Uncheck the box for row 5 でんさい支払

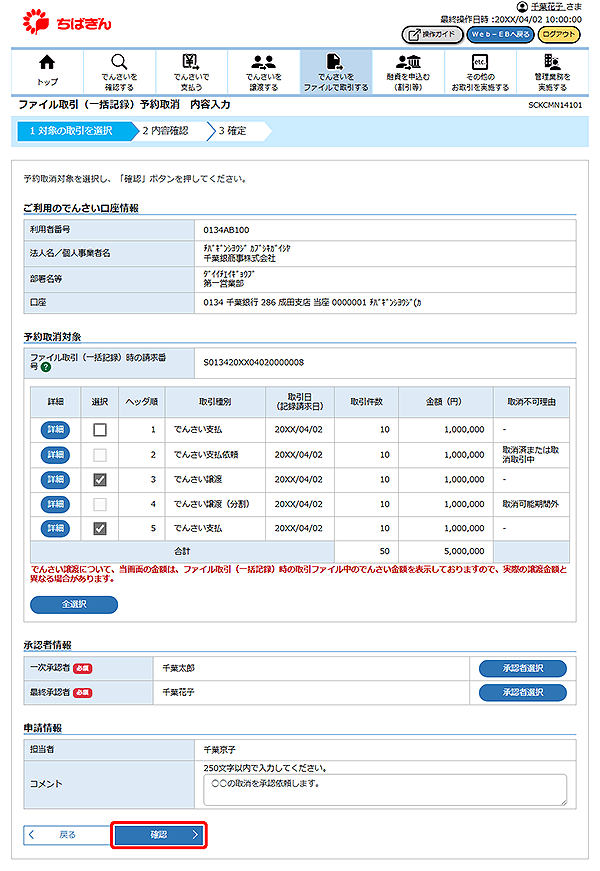100,528
